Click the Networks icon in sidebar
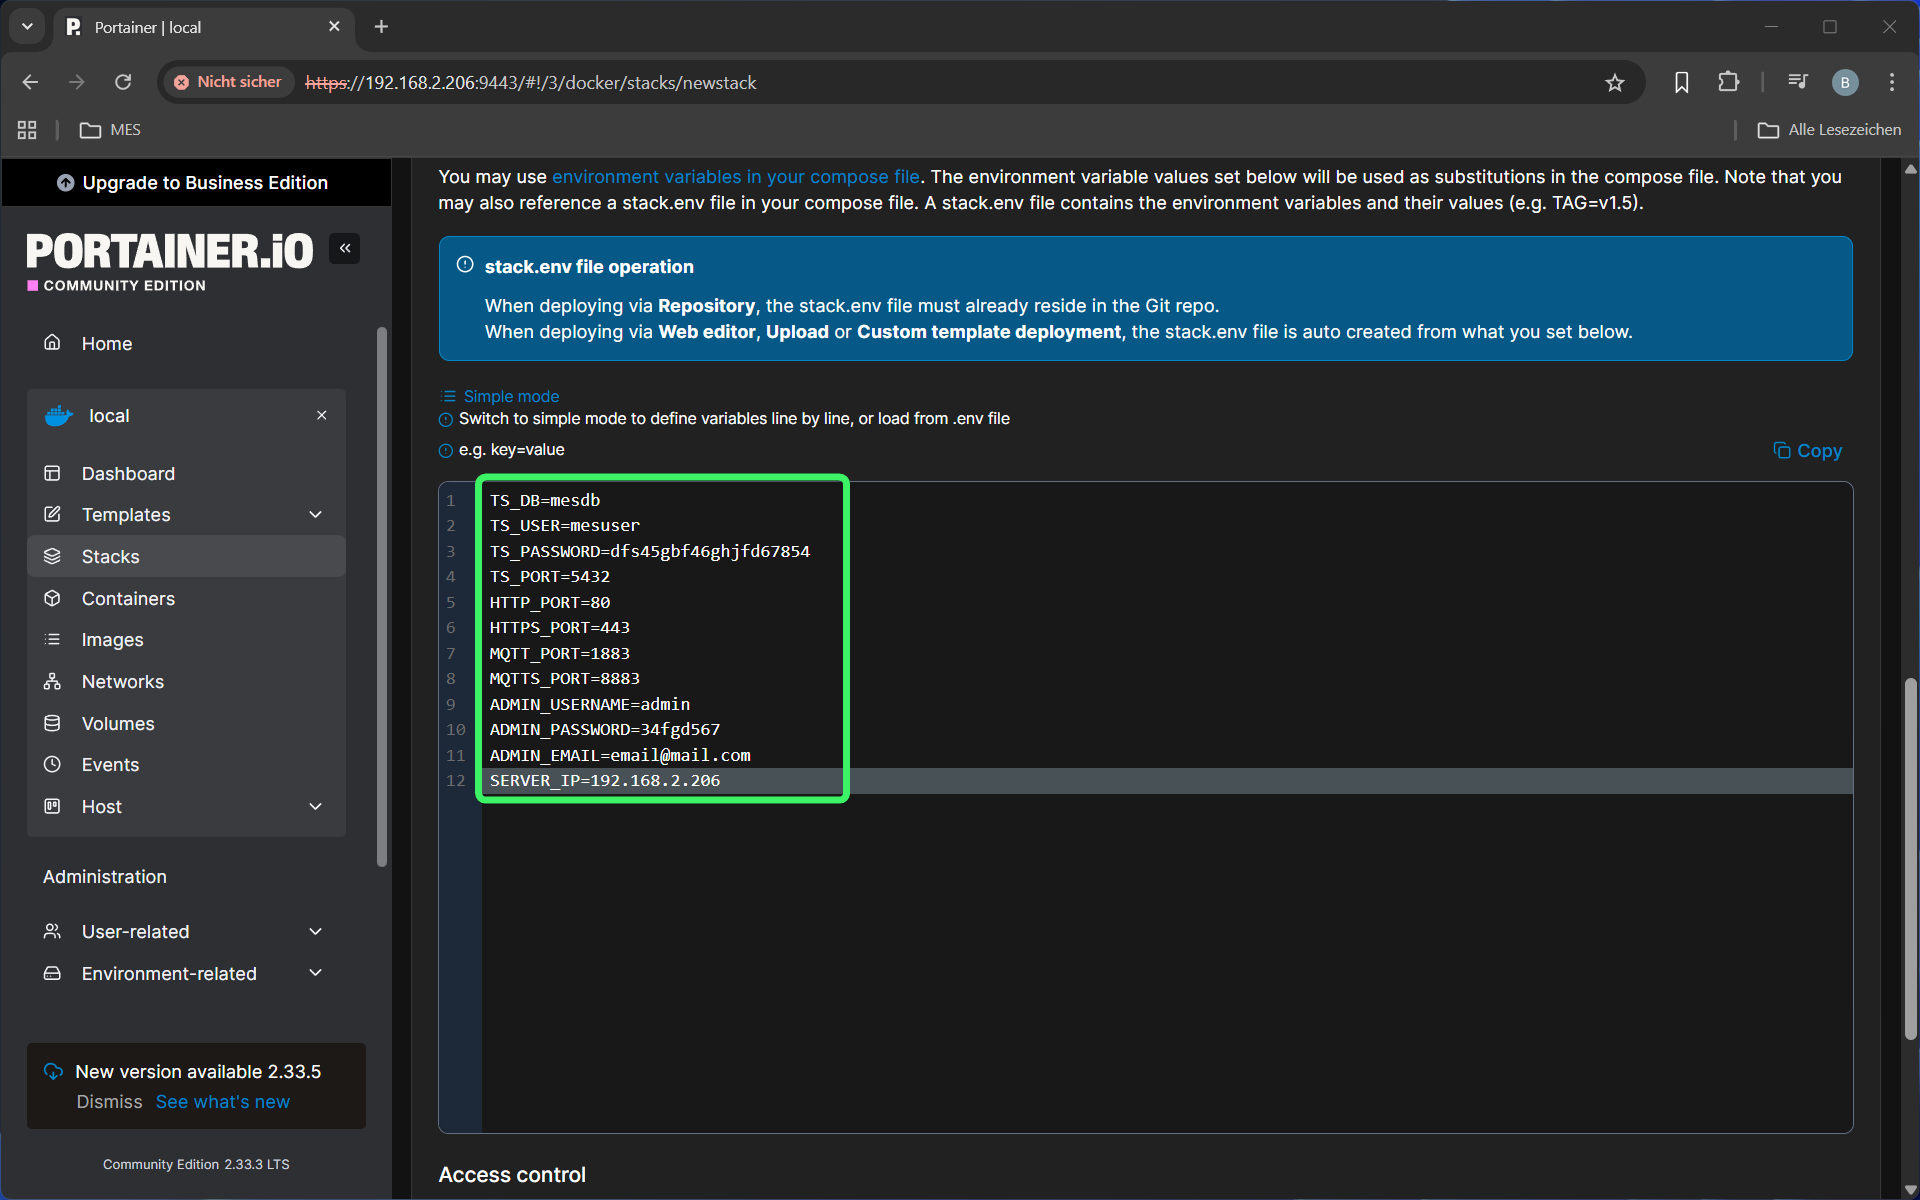1920x1200 pixels. 53,681
